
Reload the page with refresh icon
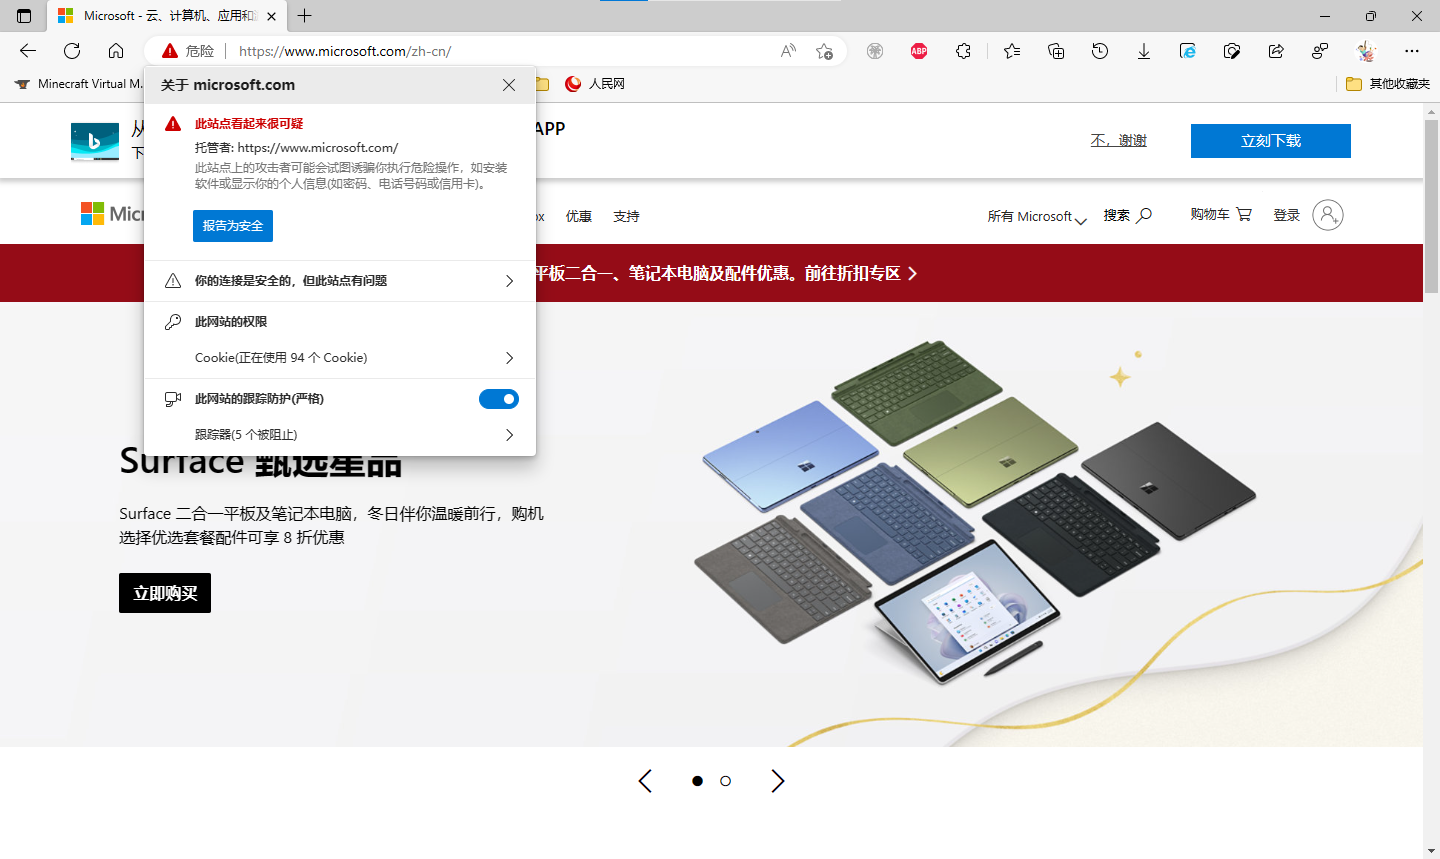click(x=72, y=51)
